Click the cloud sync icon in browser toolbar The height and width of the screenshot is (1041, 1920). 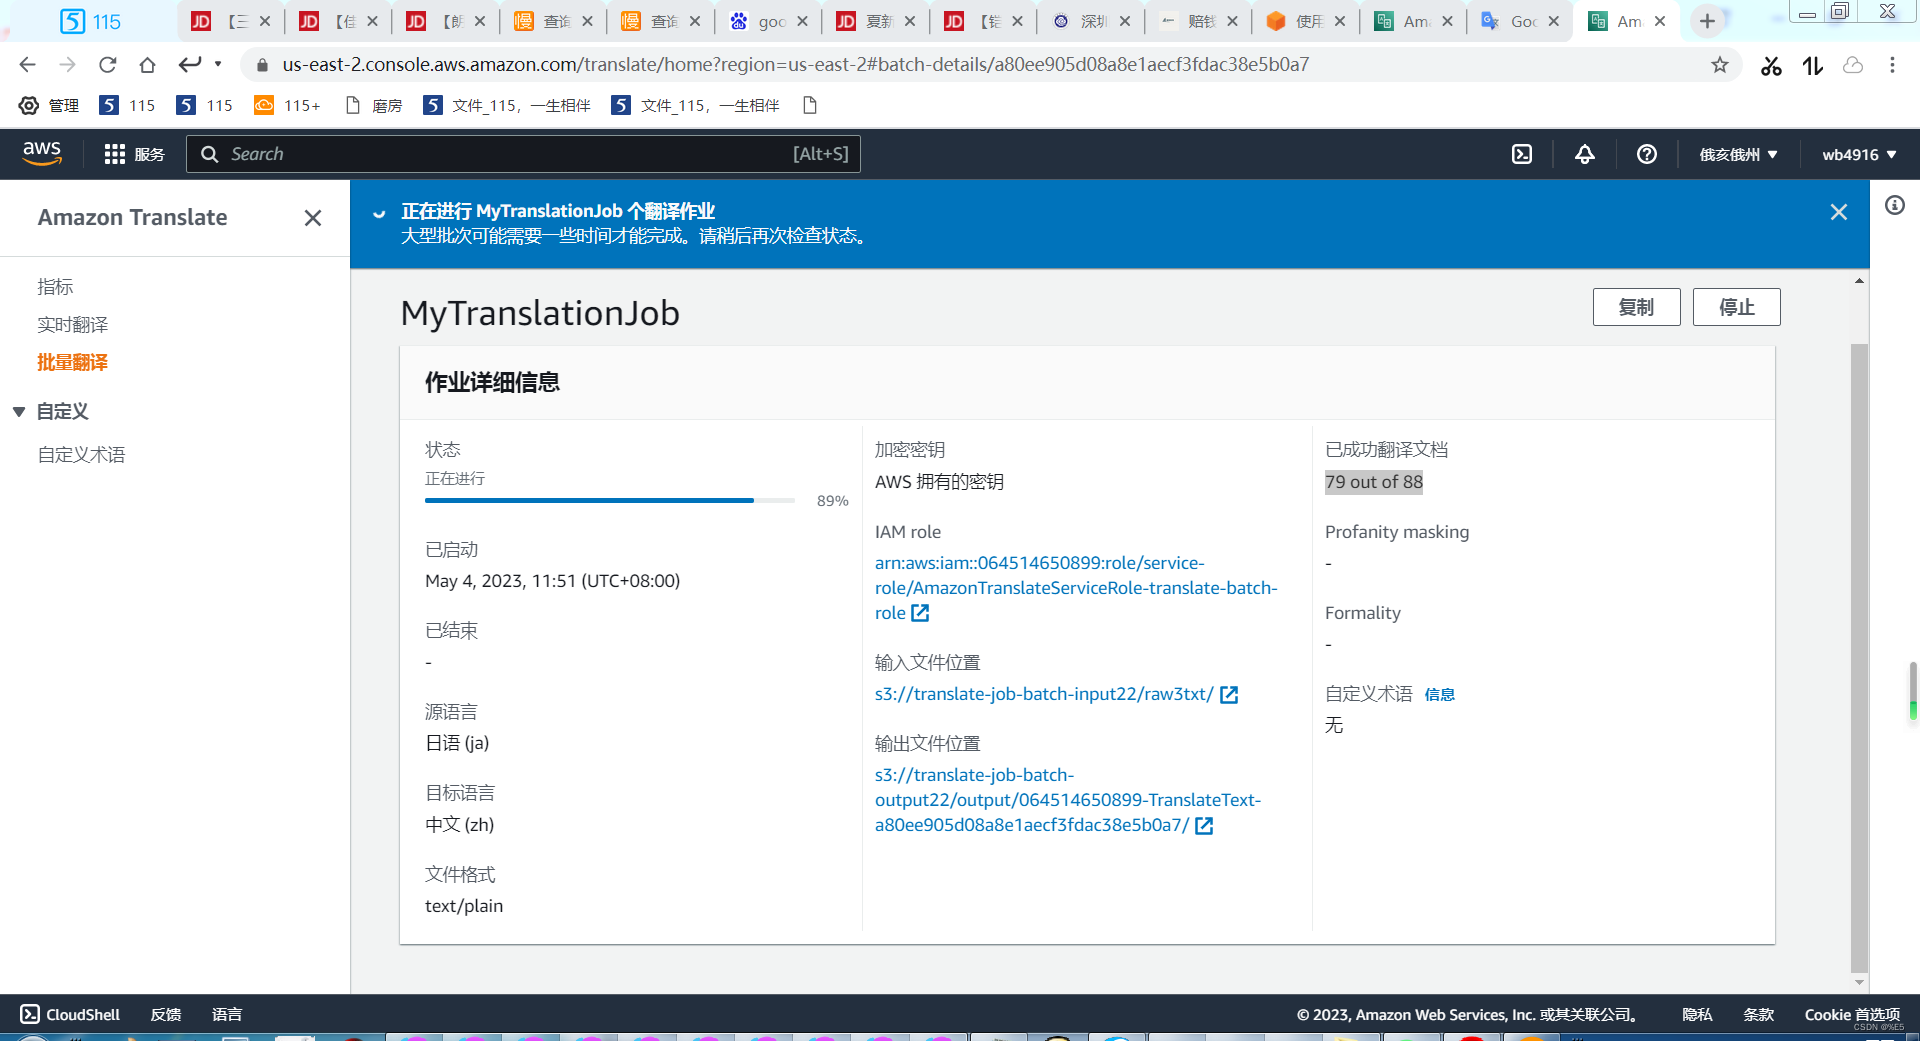click(1853, 66)
